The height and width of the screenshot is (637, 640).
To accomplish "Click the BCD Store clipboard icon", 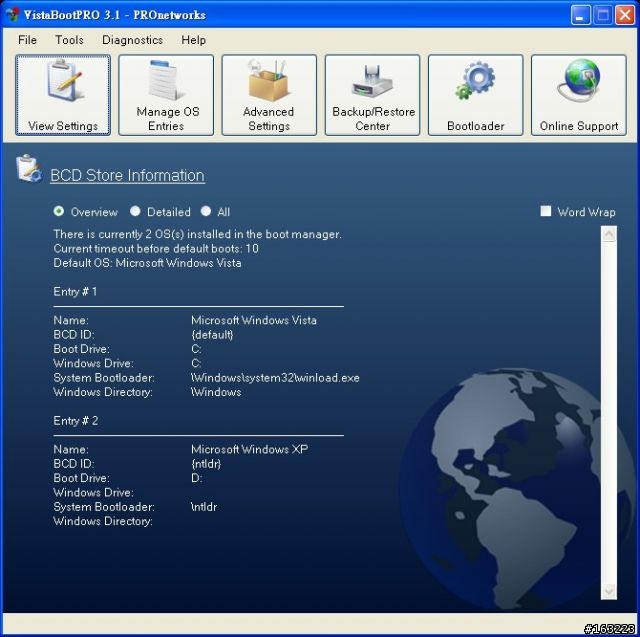I will tap(29, 169).
